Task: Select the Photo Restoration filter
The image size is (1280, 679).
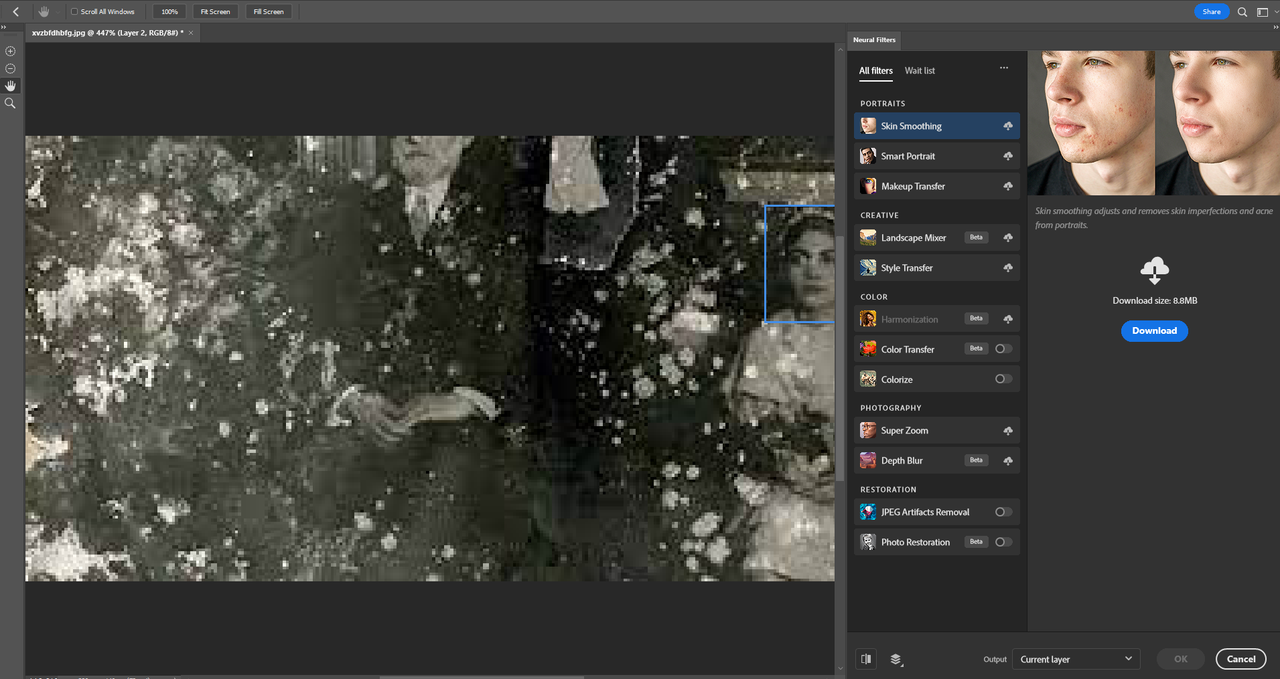Action: click(937, 542)
